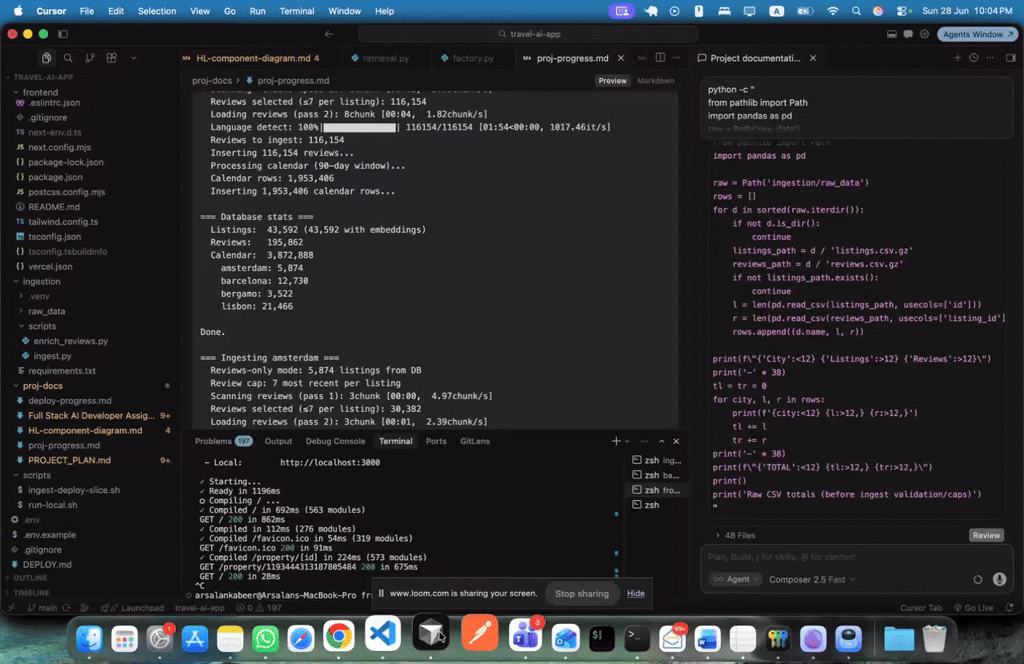Switch to Problems panel tab
This screenshot has width=1024, height=664.
[x=223, y=441]
